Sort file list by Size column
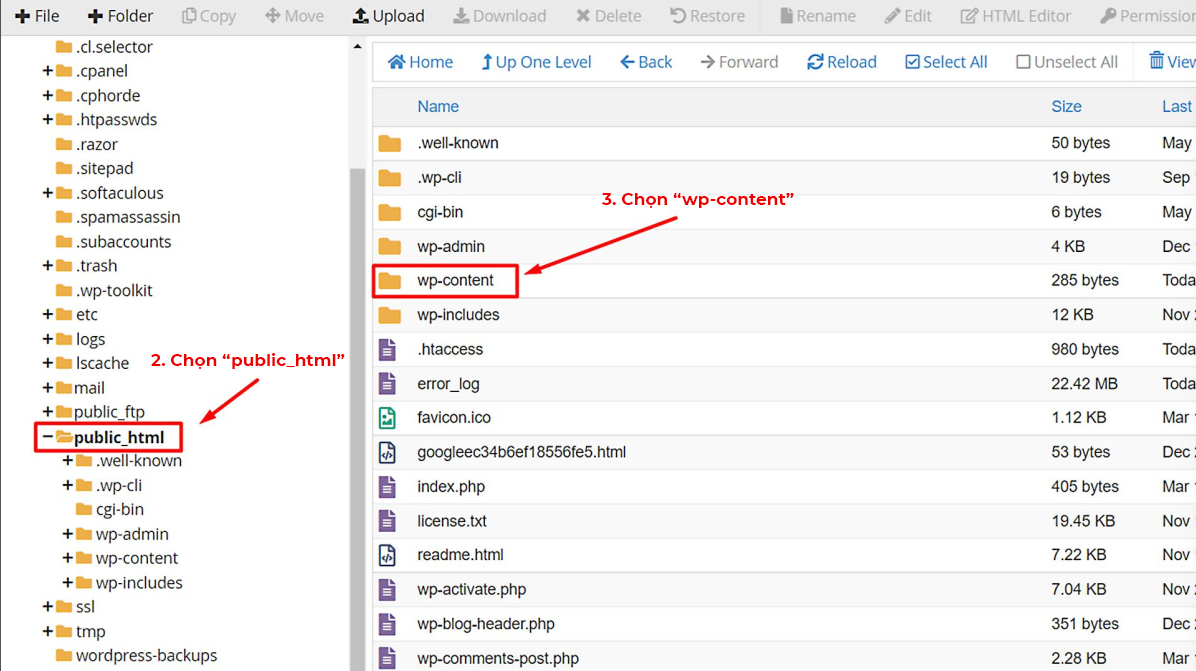Viewport: 1196px width, 671px height. pyautogui.click(x=1066, y=107)
